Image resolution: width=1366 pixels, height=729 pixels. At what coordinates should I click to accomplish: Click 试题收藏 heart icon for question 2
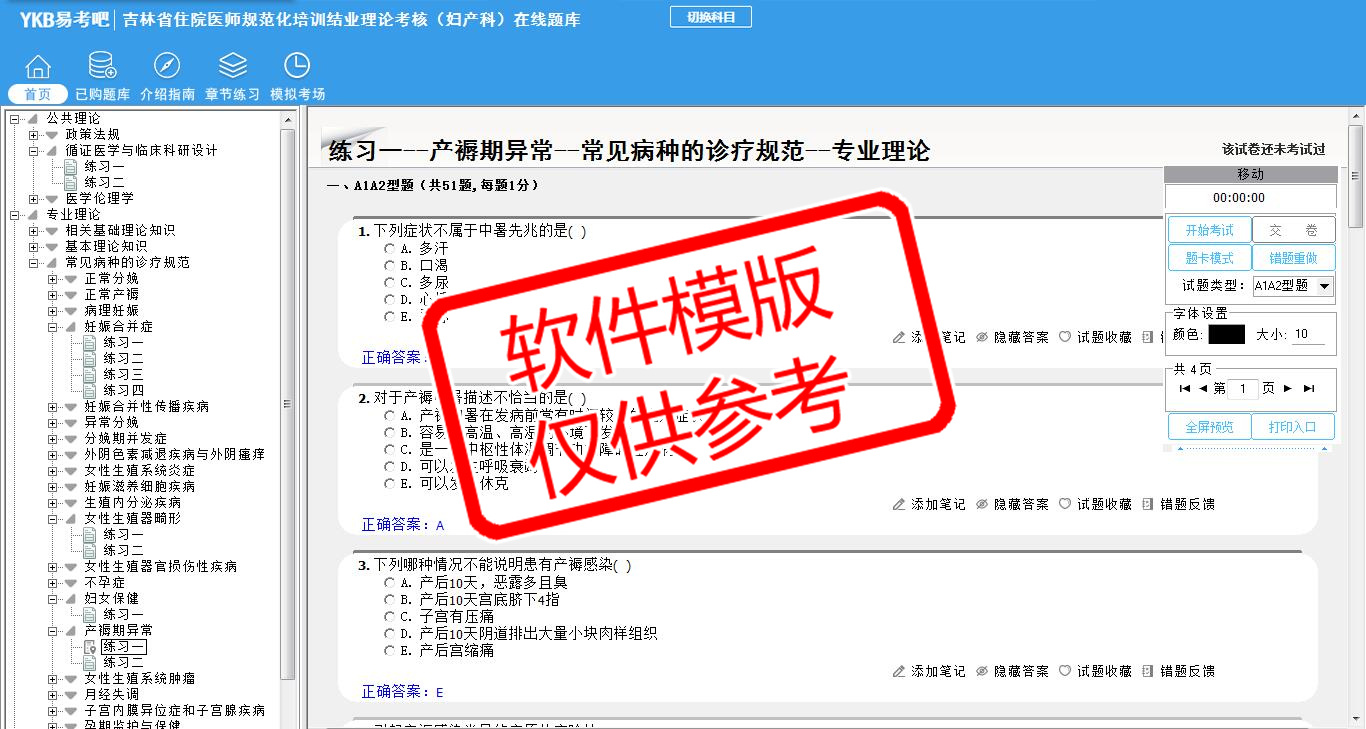pos(1065,505)
